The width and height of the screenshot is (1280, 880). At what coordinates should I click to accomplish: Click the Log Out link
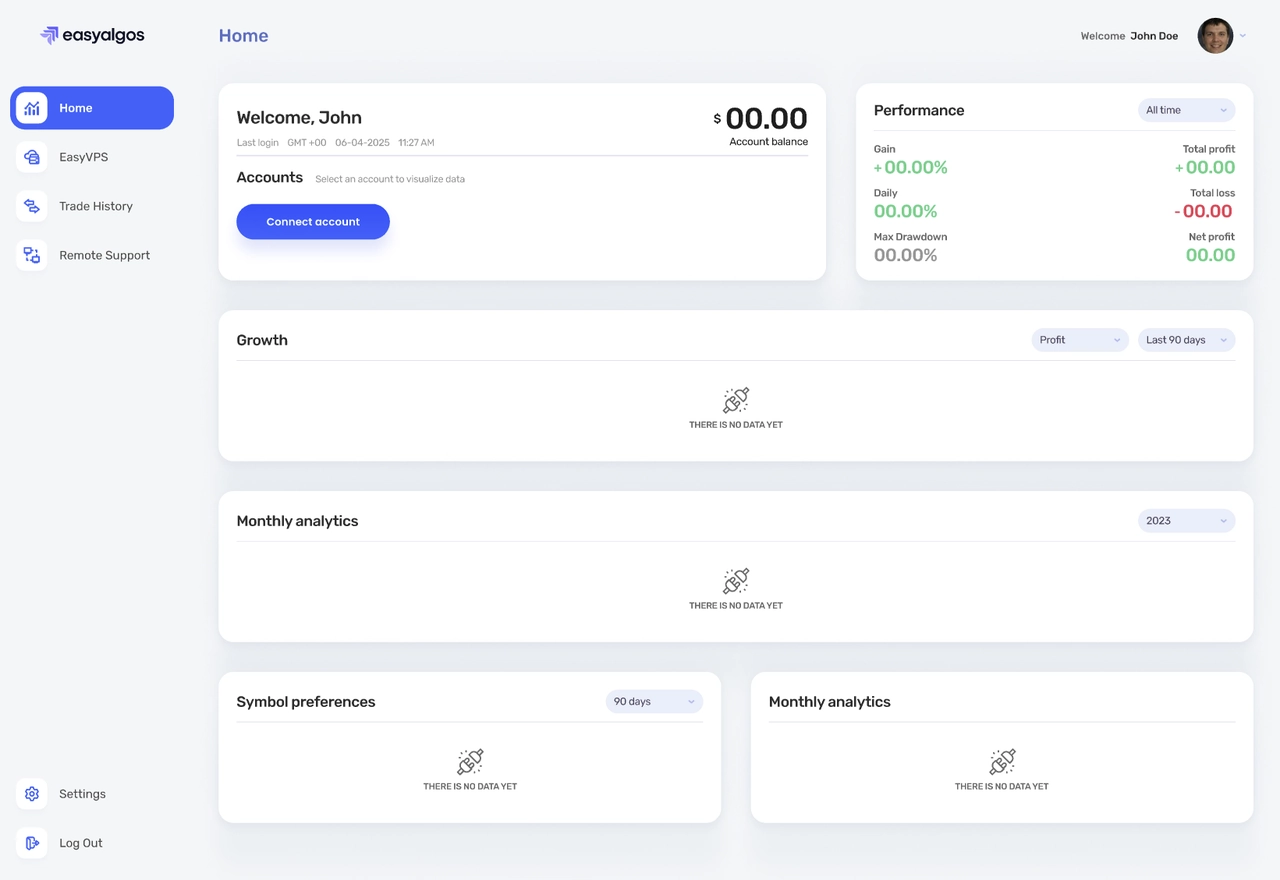click(x=80, y=843)
